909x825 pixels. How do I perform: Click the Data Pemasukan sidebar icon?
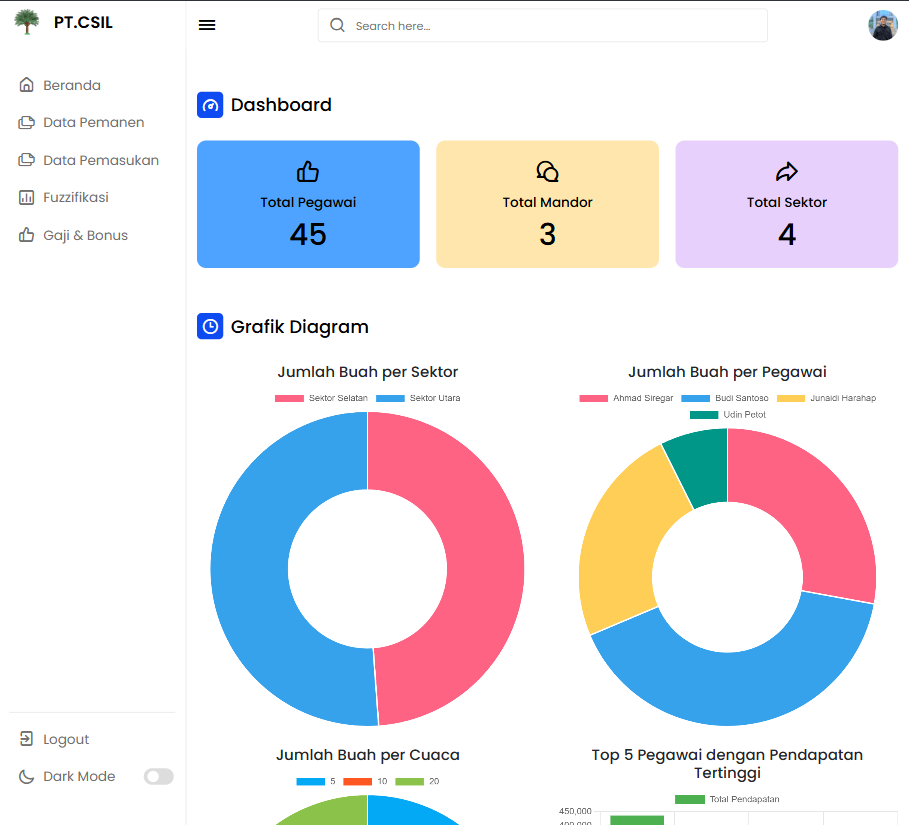(x=26, y=160)
